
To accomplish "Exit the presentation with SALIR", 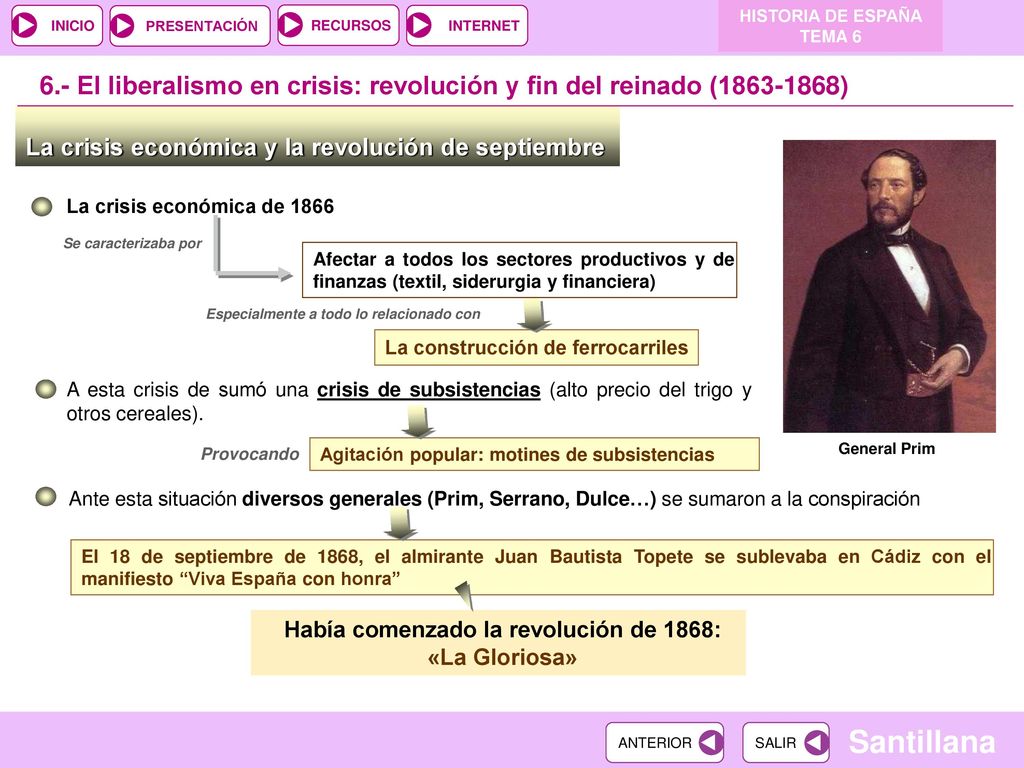I will point(786,743).
